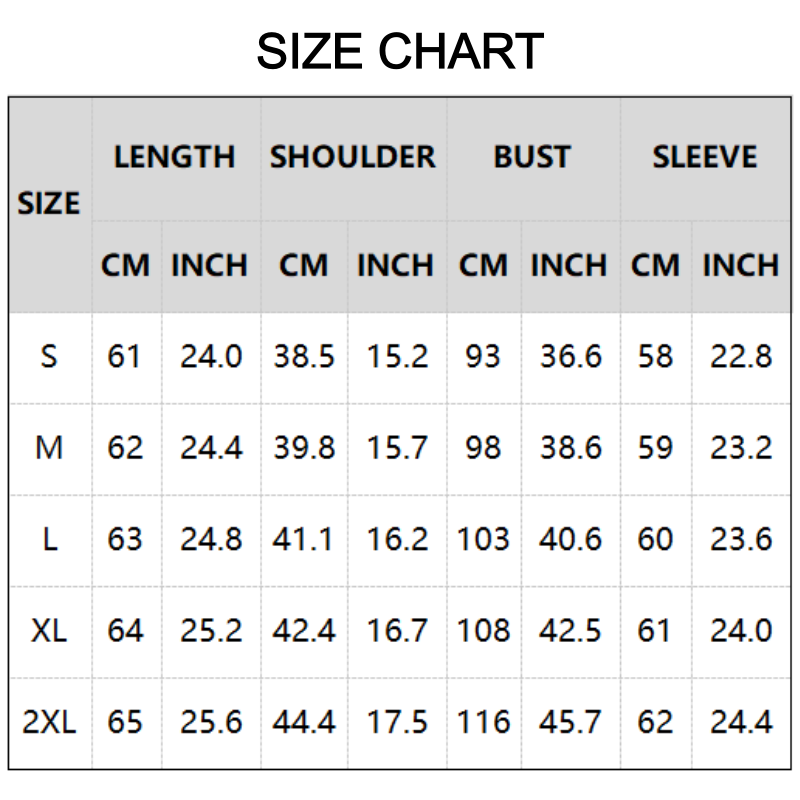The image size is (800, 800).
Task: Click the 16.2 shoulder inch cell
Action: pos(397,540)
